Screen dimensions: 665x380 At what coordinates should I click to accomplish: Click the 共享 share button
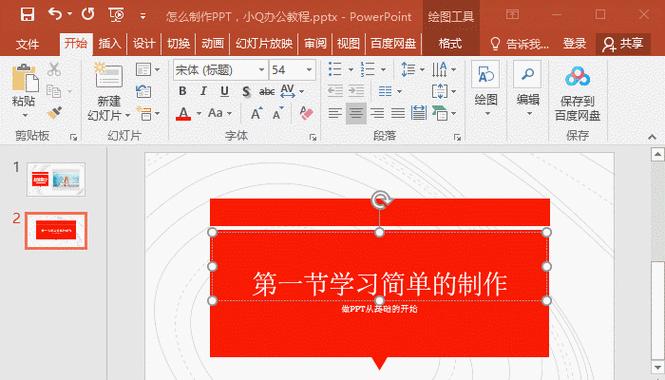pos(623,44)
